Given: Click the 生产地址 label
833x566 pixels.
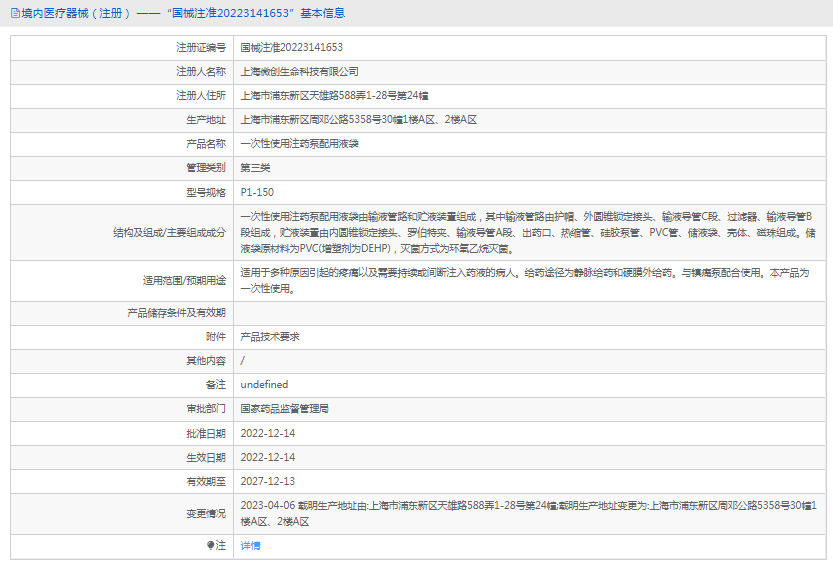Looking at the screenshot, I should coord(206,120).
